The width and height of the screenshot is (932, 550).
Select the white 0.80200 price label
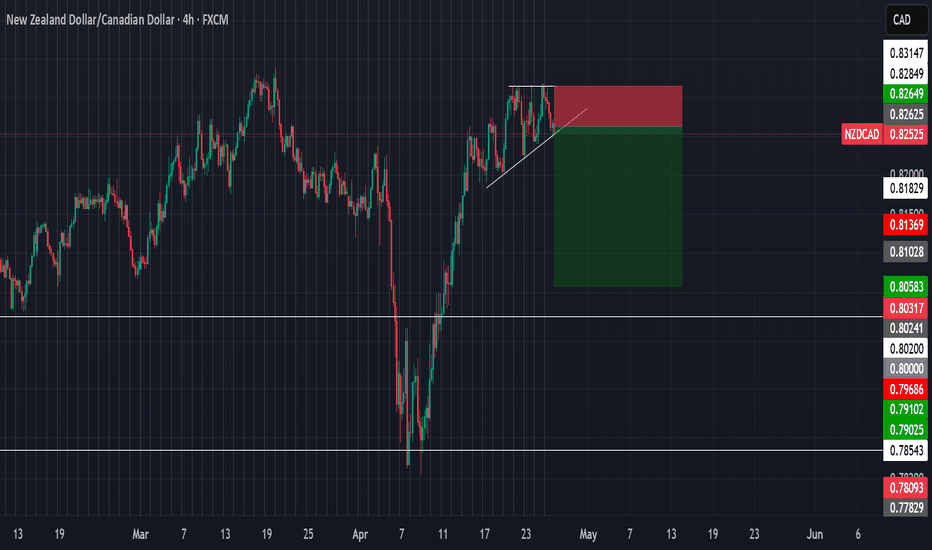pyautogui.click(x=906, y=348)
